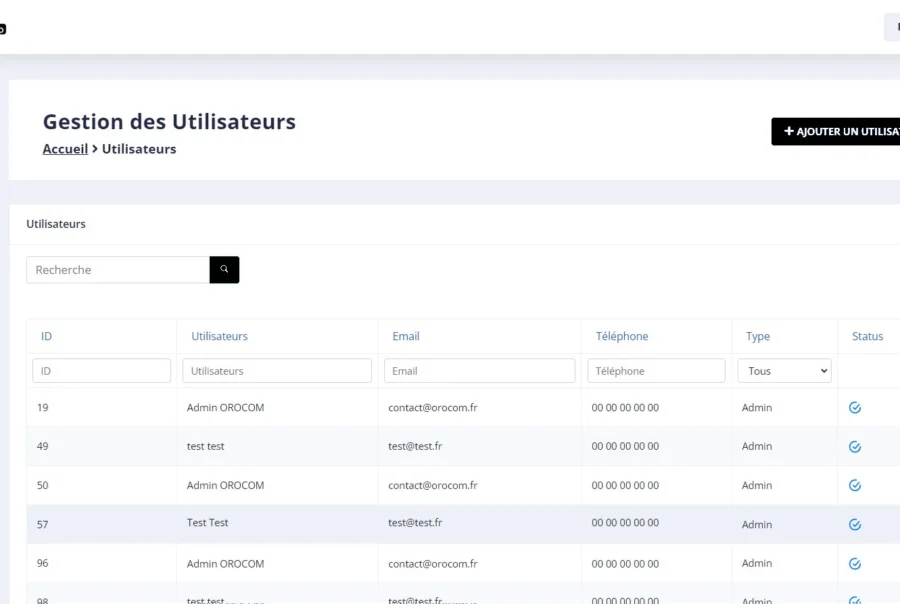
Task: Click the search magnifier button
Action: (224, 270)
